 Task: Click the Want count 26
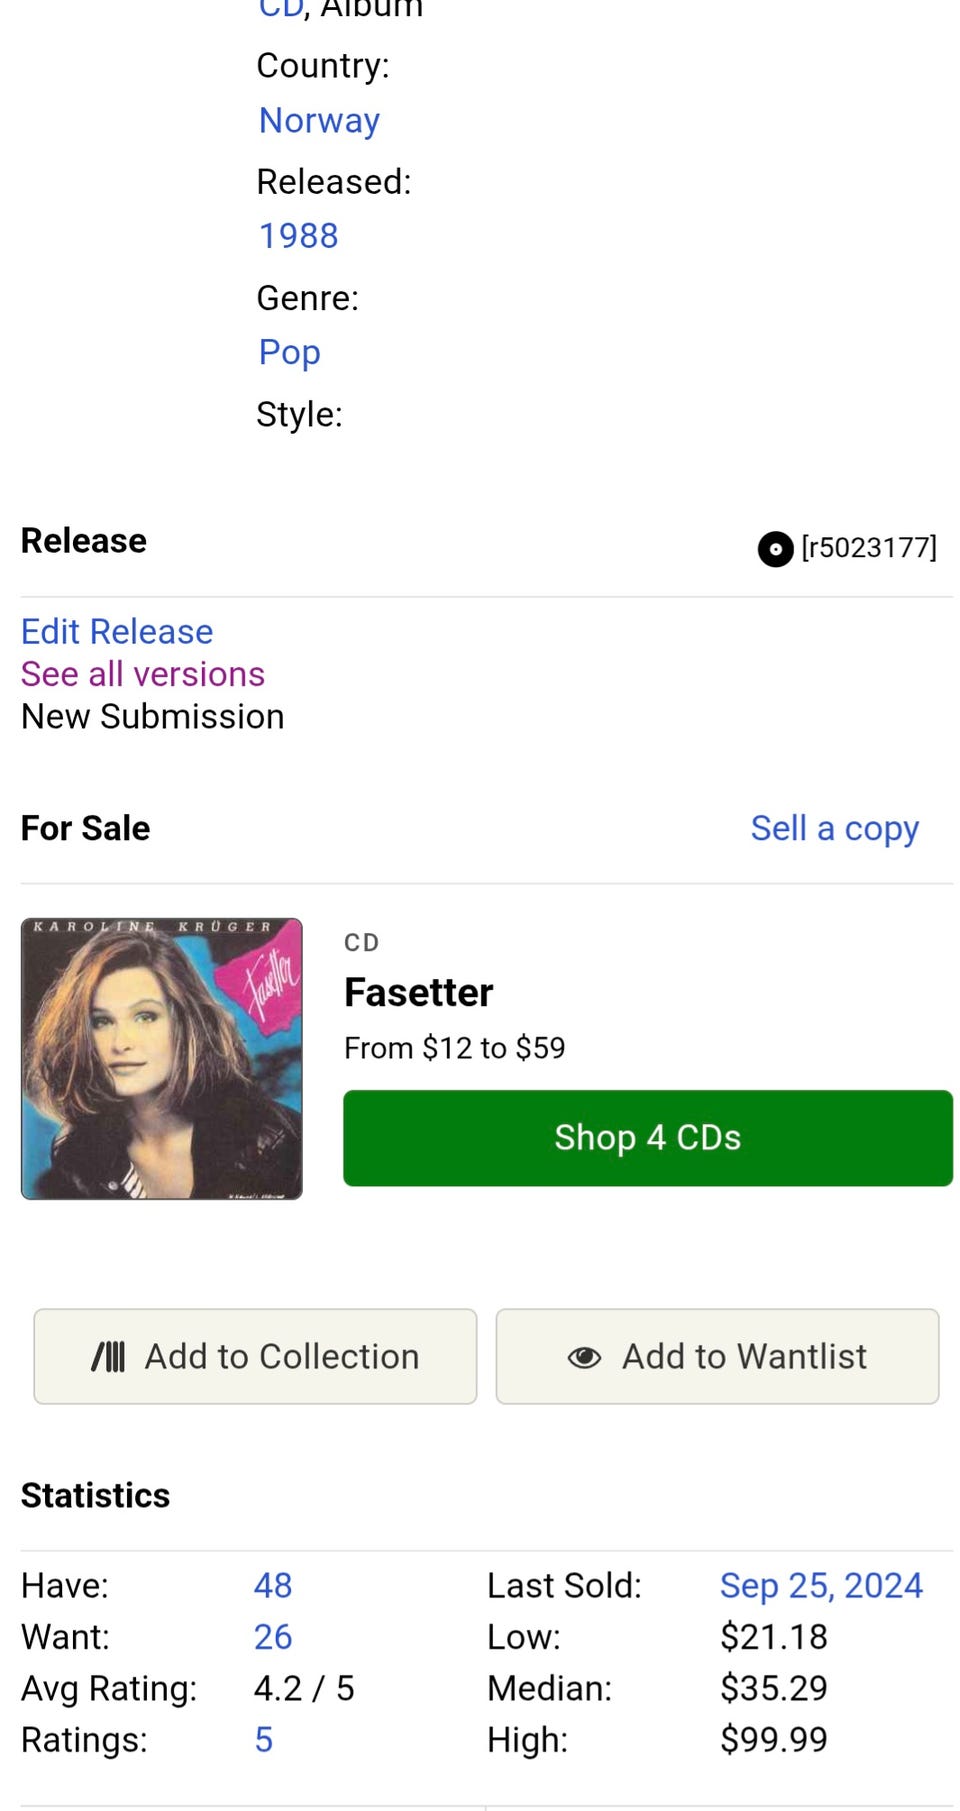(272, 1637)
